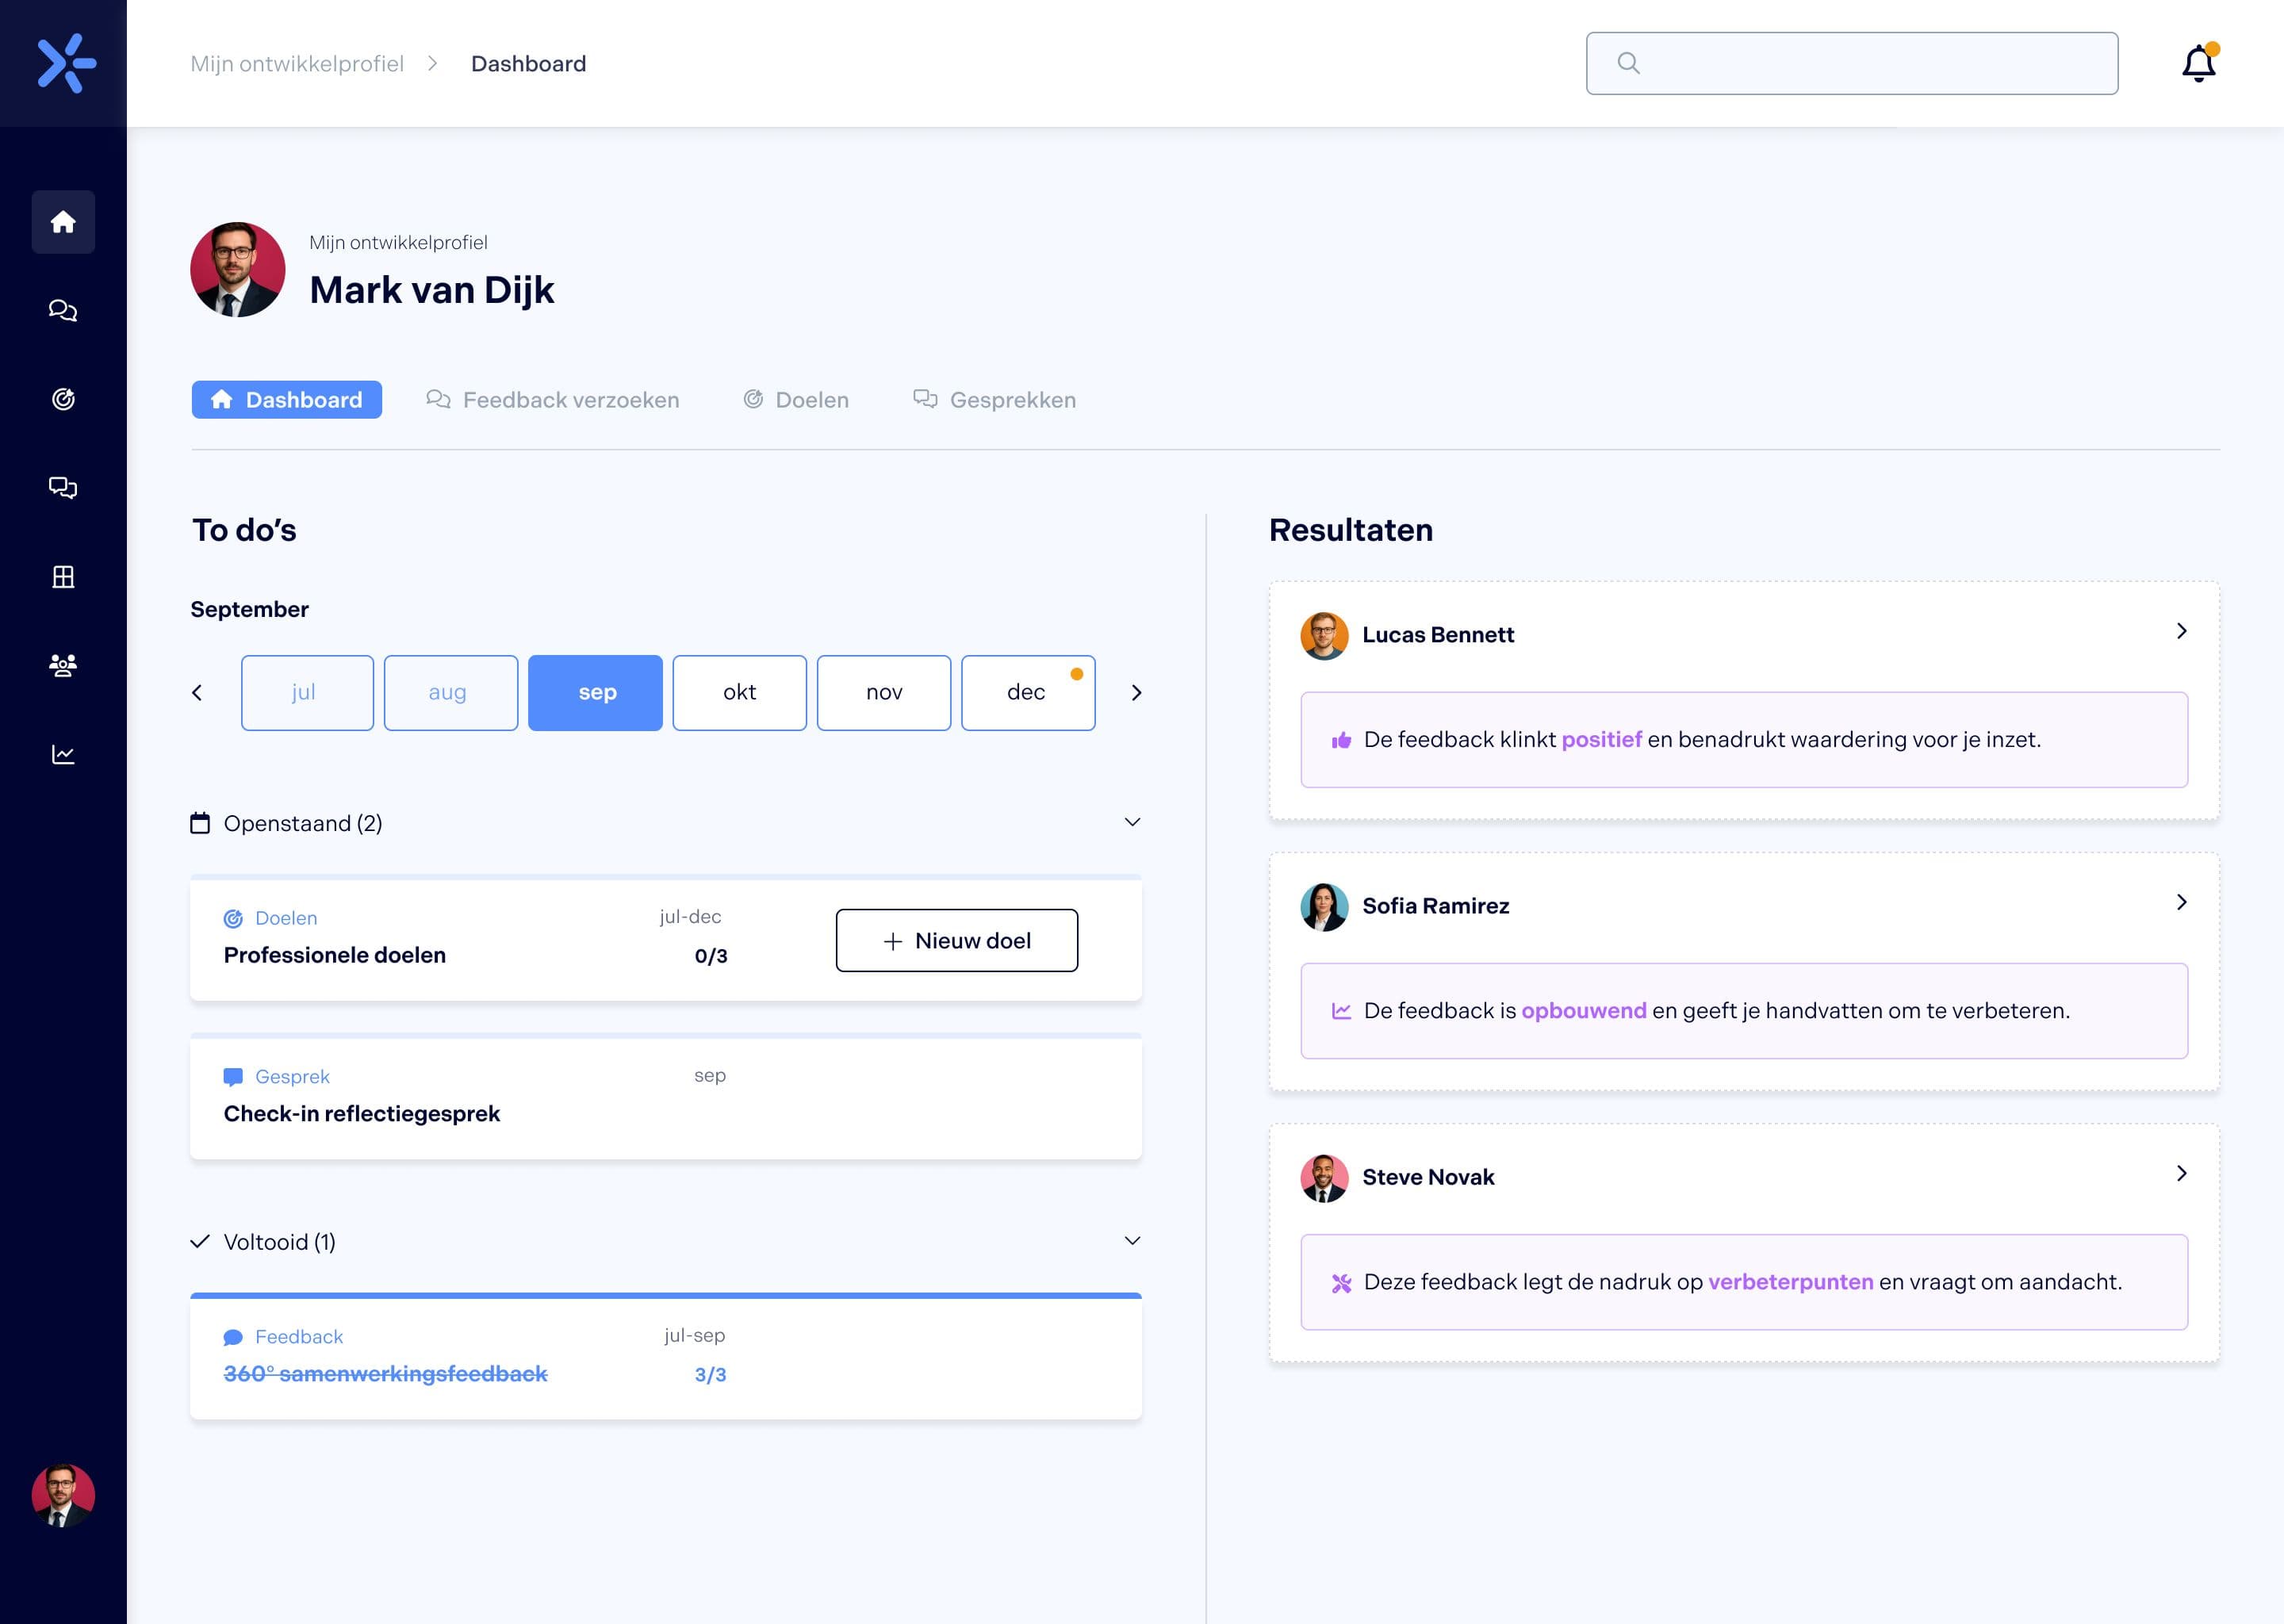This screenshot has width=2284, height=1624.
Task: Open the notification bell
Action: 2197,62
